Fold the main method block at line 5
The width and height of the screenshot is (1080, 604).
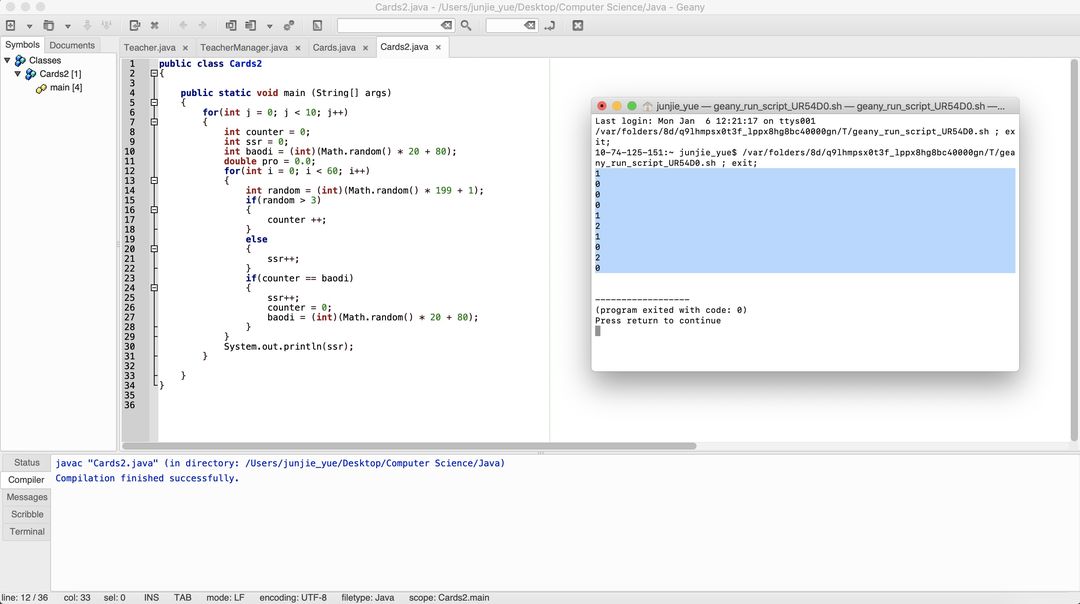pyautogui.click(x=154, y=103)
